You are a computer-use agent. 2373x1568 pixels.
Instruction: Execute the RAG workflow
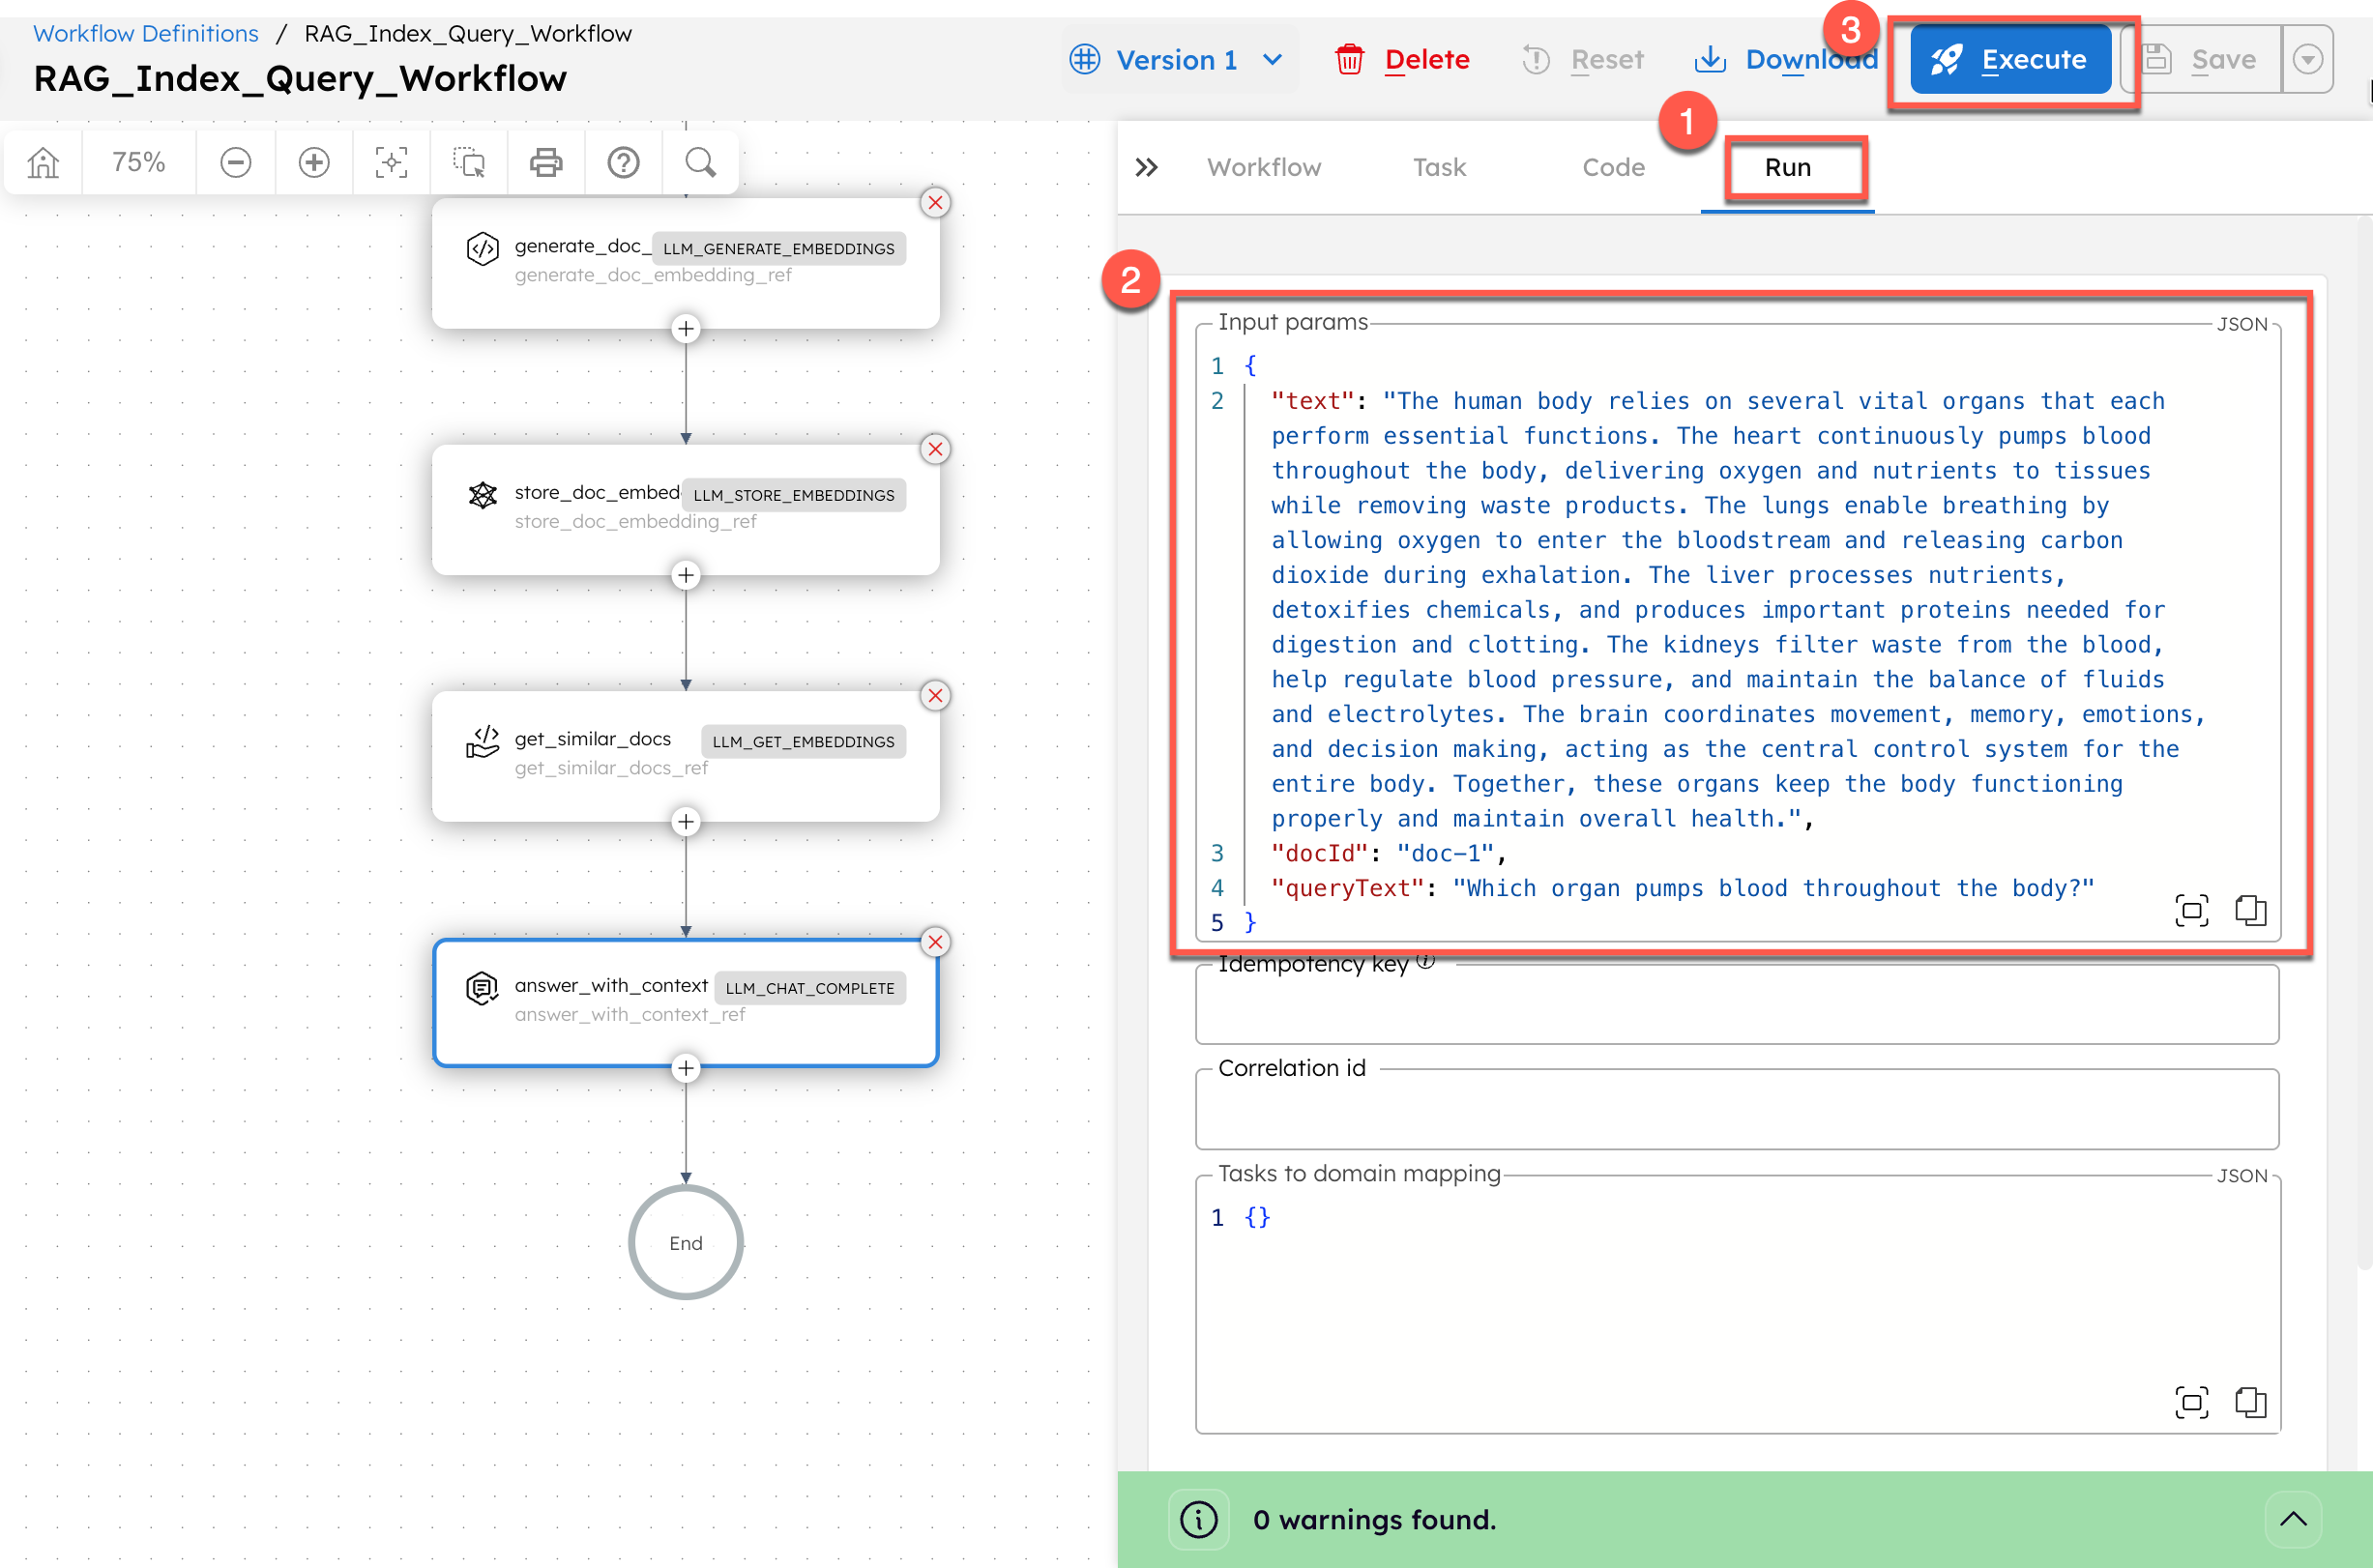(x=2009, y=59)
